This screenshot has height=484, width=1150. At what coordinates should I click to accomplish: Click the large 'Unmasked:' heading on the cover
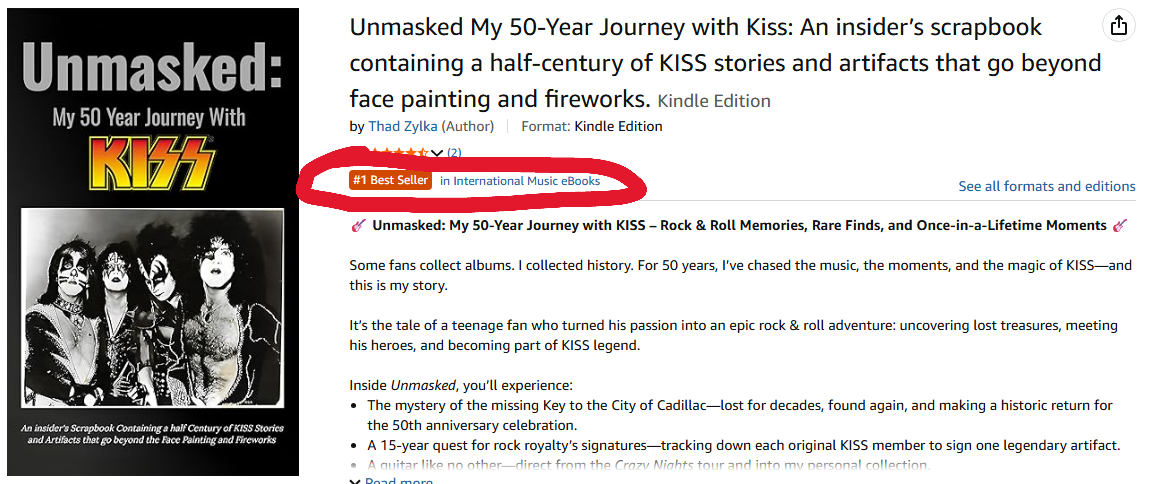coord(152,68)
